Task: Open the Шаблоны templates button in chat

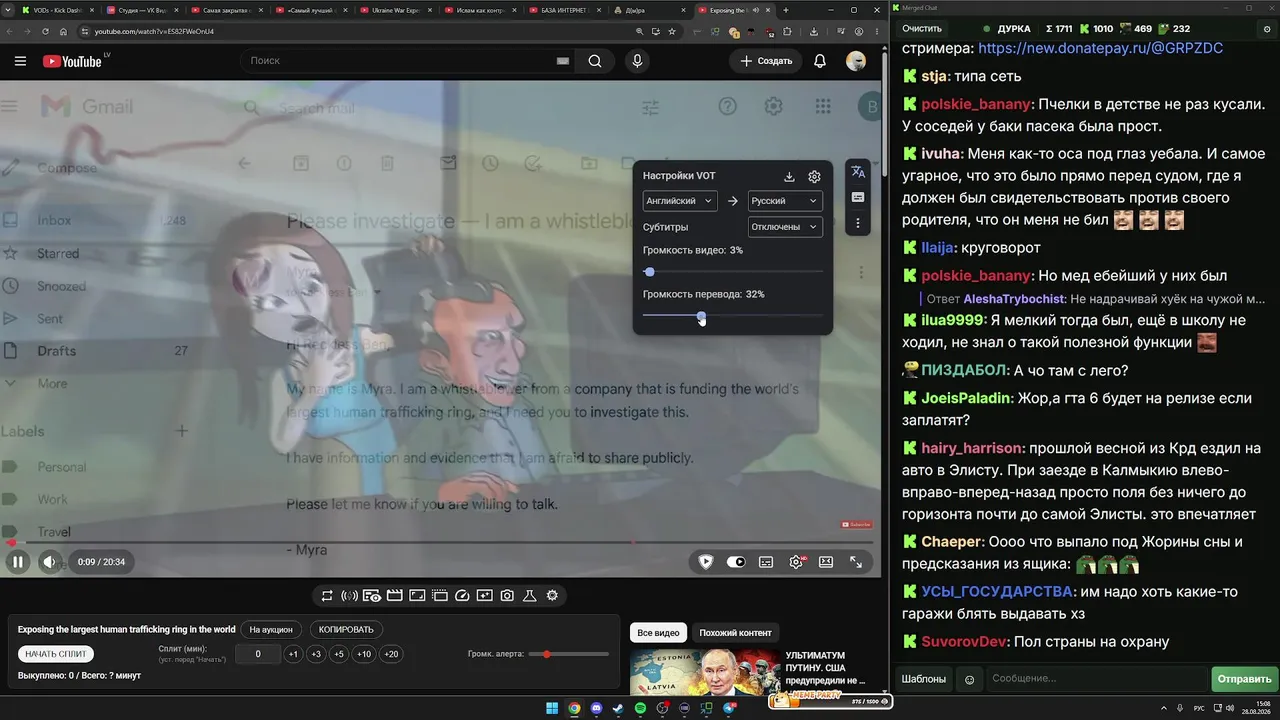Action: (x=924, y=679)
